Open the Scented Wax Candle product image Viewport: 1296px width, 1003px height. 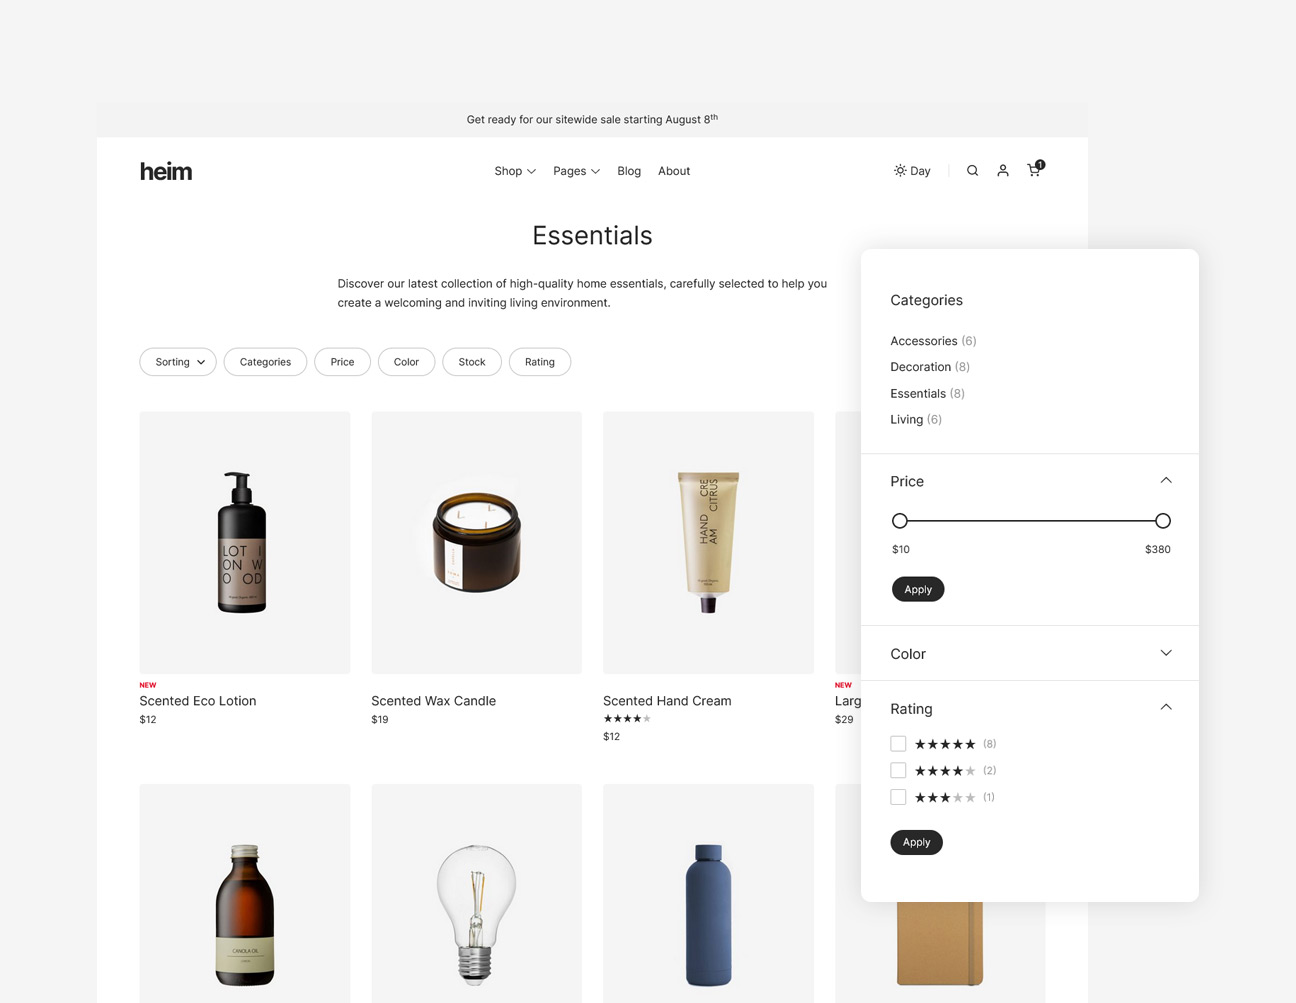[476, 542]
